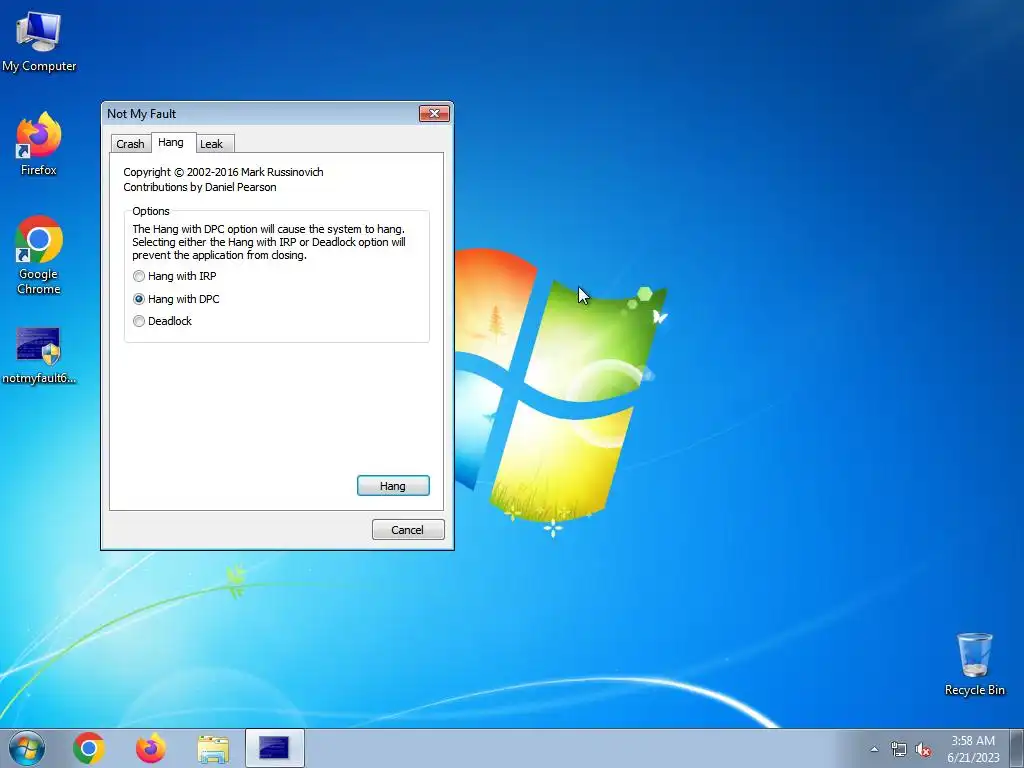Click the Contributions by Daniel Pearson text
This screenshot has height=768, width=1024.
200,187
